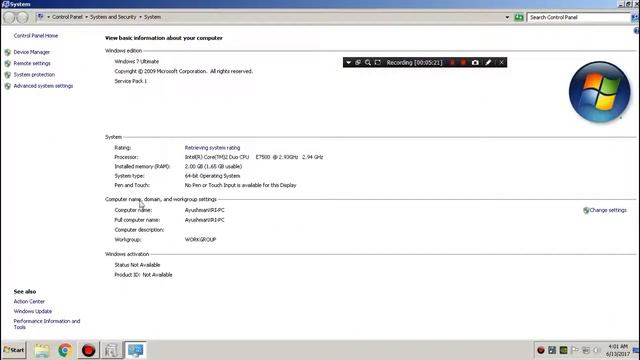This screenshot has height=360, width=640.
Task: Click the Windows 7 Ultimate edition text
Action: (x=137, y=62)
